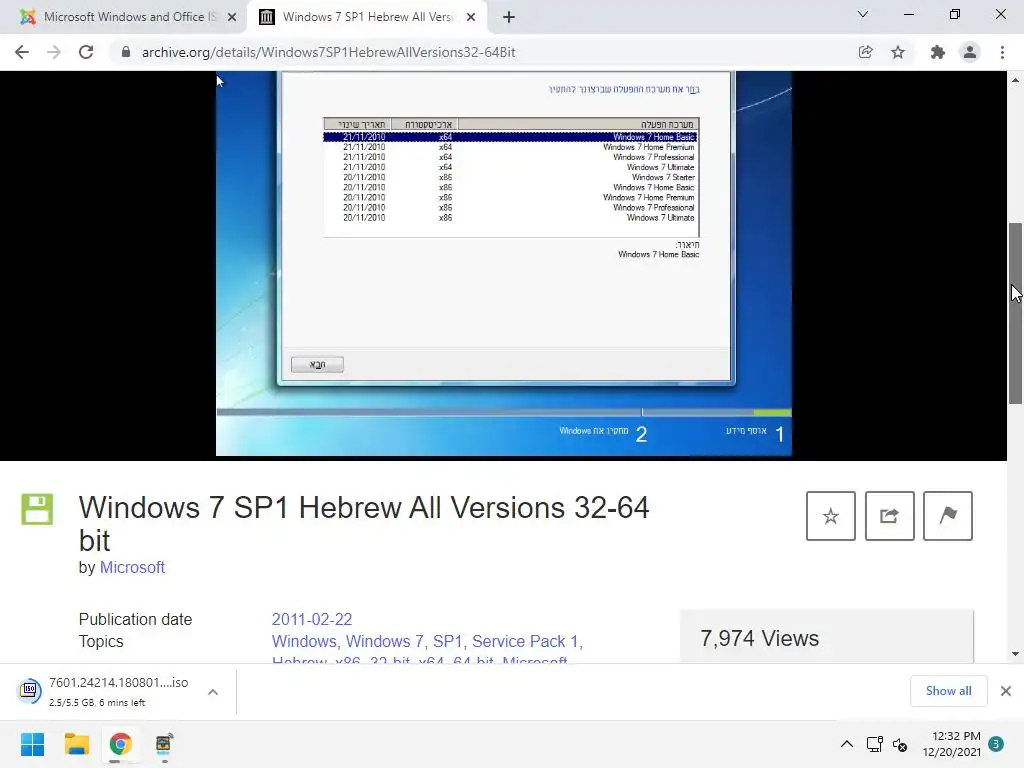Share this page from the address bar
Image resolution: width=1024 pixels, height=768 pixels.
tap(865, 52)
